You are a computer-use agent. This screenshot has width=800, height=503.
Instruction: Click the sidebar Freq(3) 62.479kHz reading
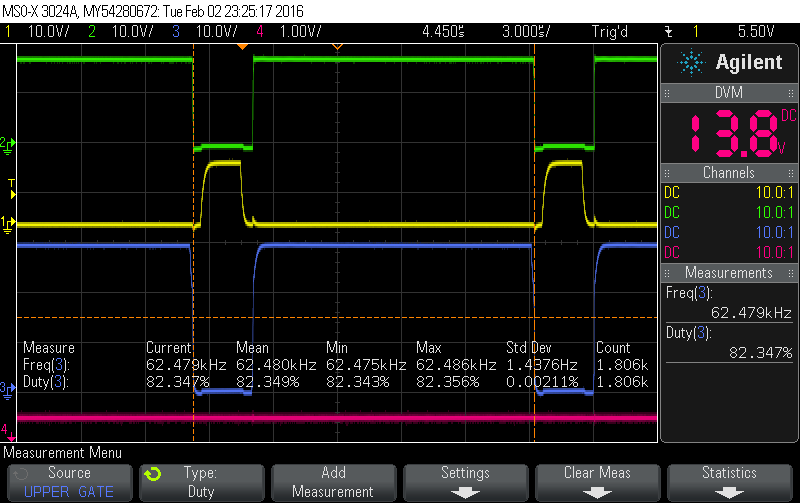729,303
